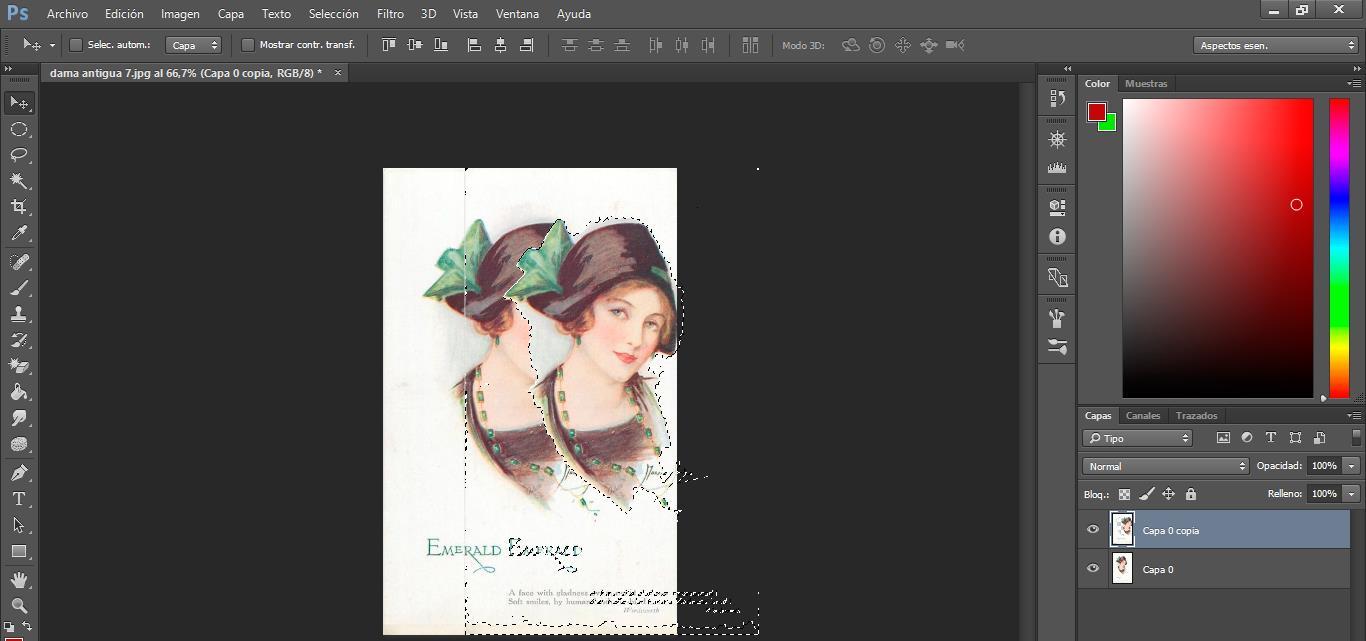Open the Capa auto-select dropdown

point(193,45)
